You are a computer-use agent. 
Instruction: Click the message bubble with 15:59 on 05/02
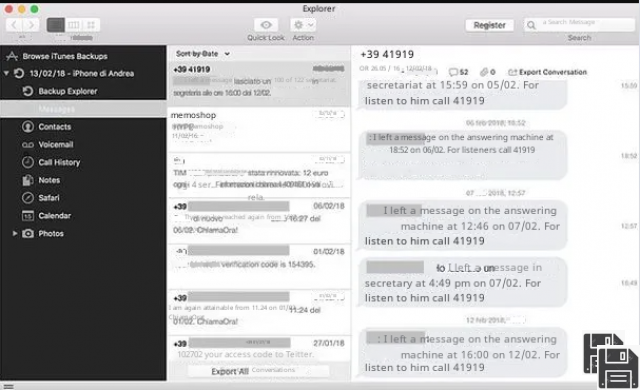(x=462, y=95)
